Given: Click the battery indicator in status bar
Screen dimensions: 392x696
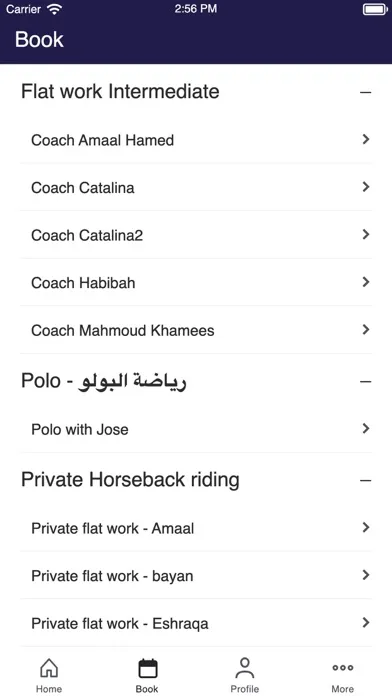Looking at the screenshot, I should click(375, 9).
